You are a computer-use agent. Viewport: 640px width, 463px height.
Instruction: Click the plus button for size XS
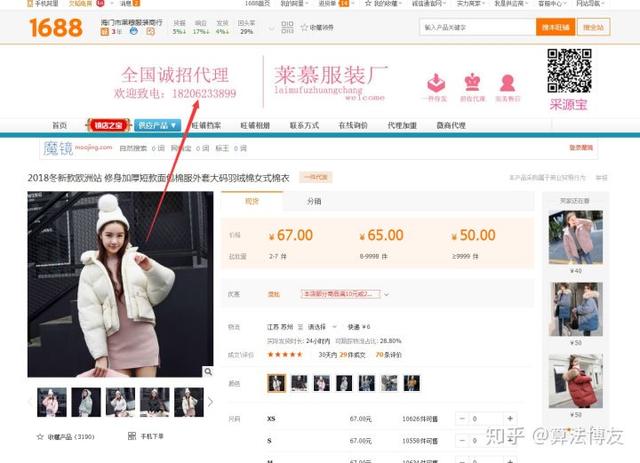(x=510, y=418)
